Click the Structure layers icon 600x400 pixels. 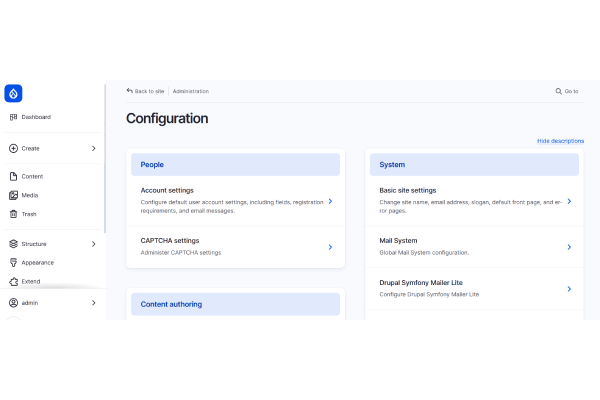(13, 244)
